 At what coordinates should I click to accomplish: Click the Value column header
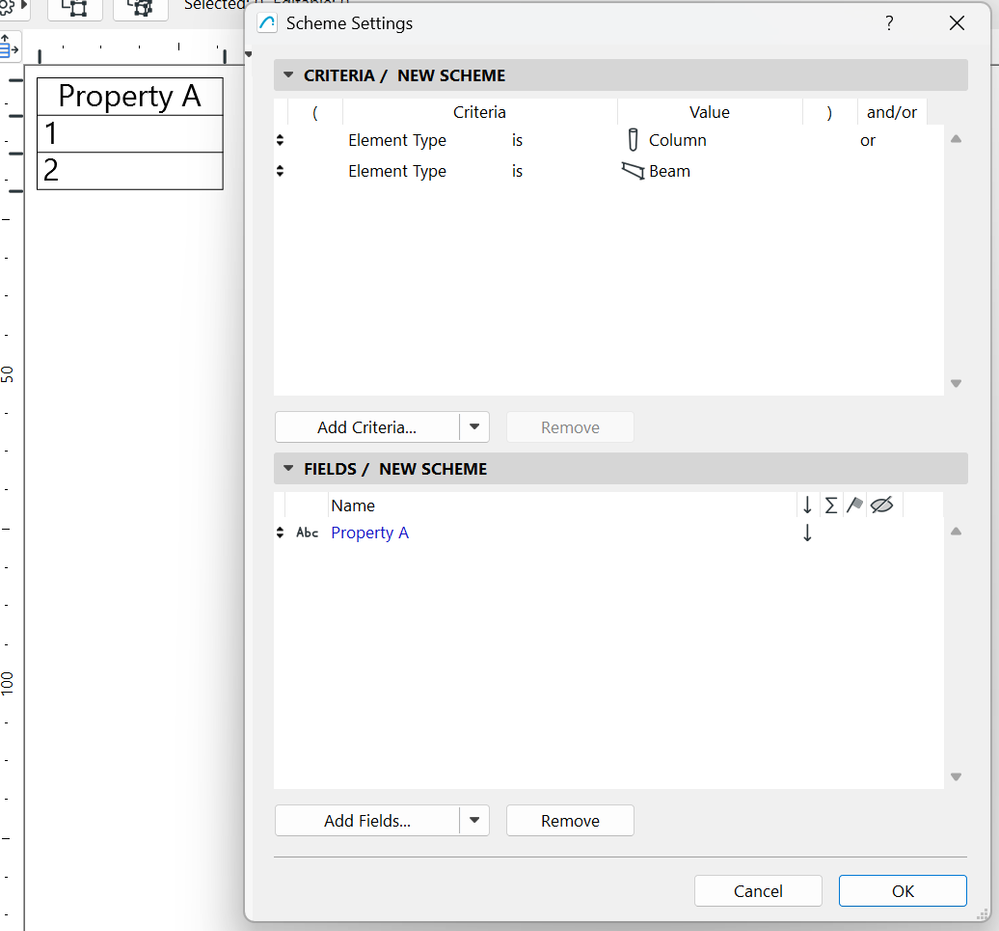709,112
